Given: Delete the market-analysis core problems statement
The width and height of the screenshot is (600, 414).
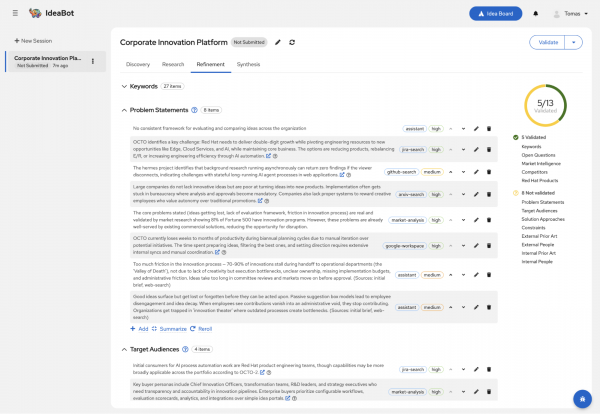Looking at the screenshot, I should point(489,220).
